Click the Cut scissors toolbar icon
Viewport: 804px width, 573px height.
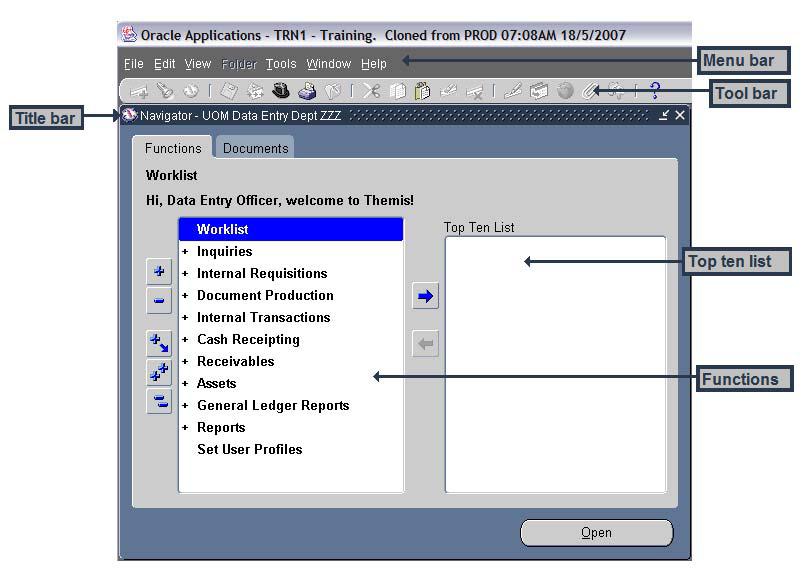[x=371, y=91]
